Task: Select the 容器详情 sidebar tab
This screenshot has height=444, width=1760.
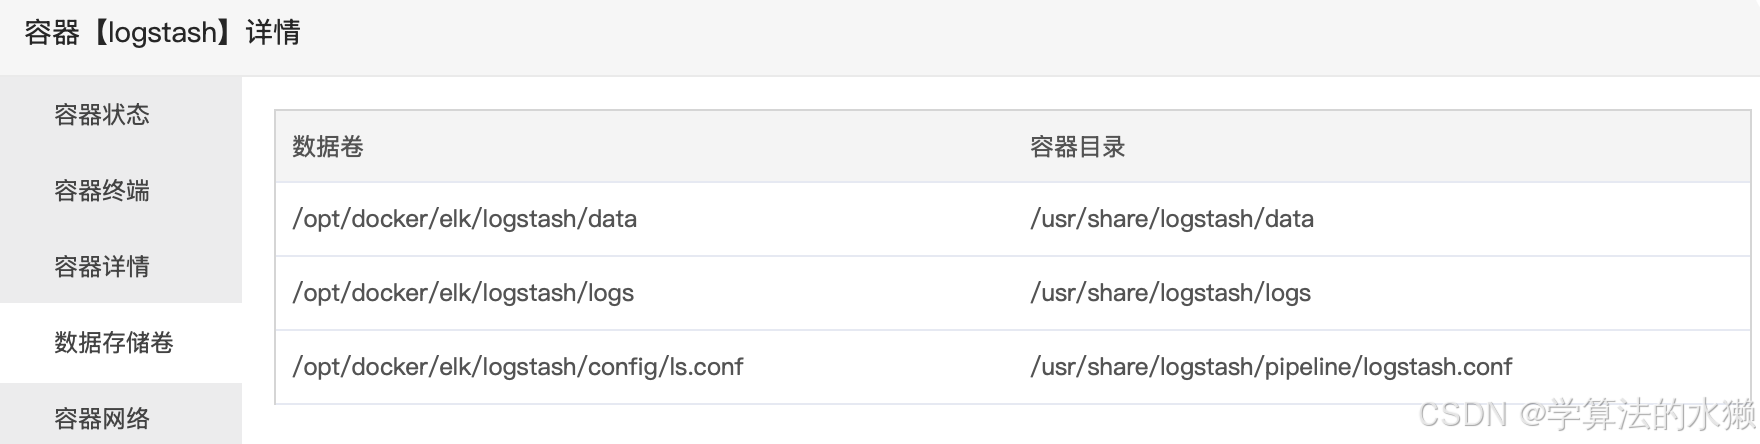Action: [102, 267]
